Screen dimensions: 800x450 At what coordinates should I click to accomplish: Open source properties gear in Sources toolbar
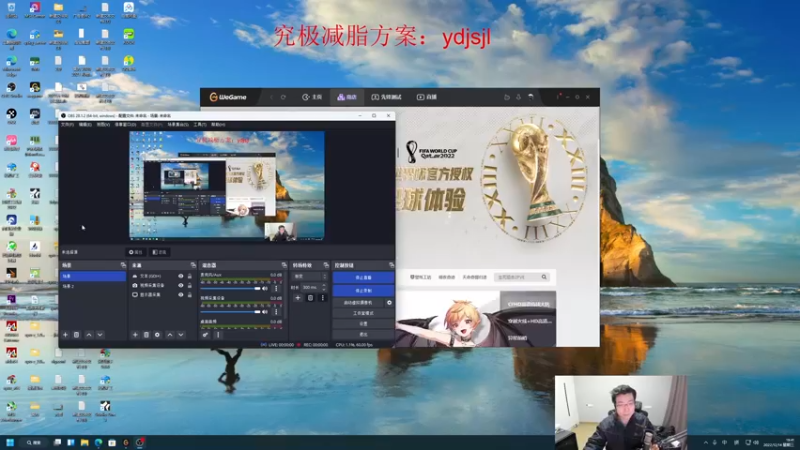pyautogui.click(x=157, y=335)
